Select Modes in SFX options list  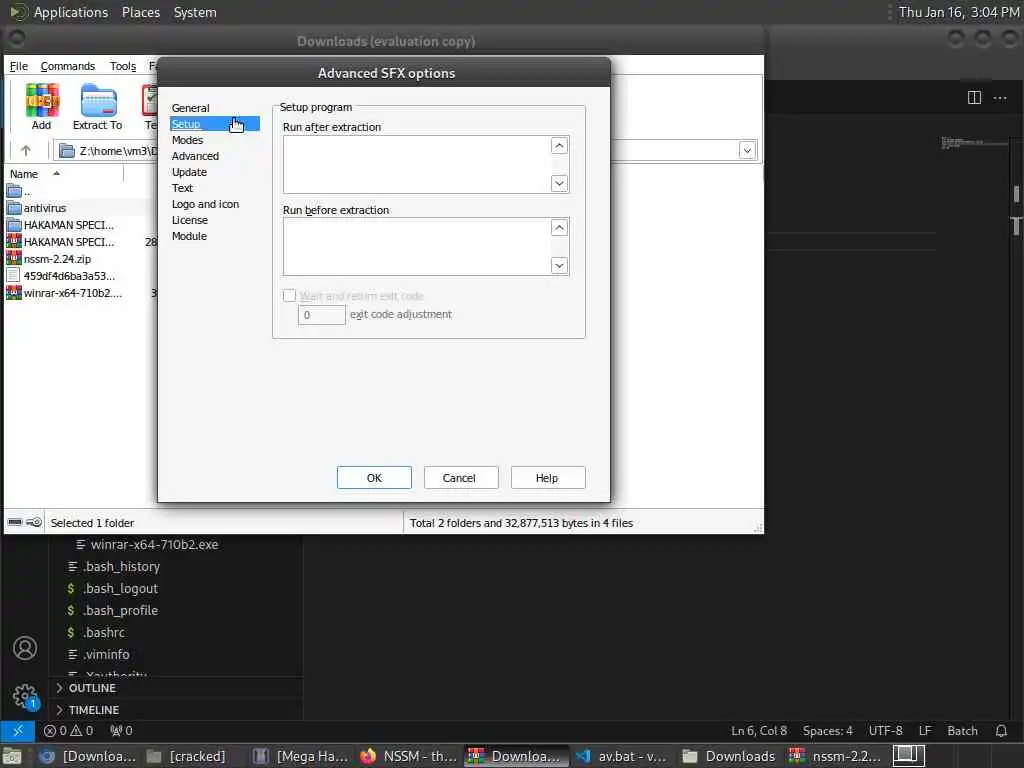[x=187, y=140]
